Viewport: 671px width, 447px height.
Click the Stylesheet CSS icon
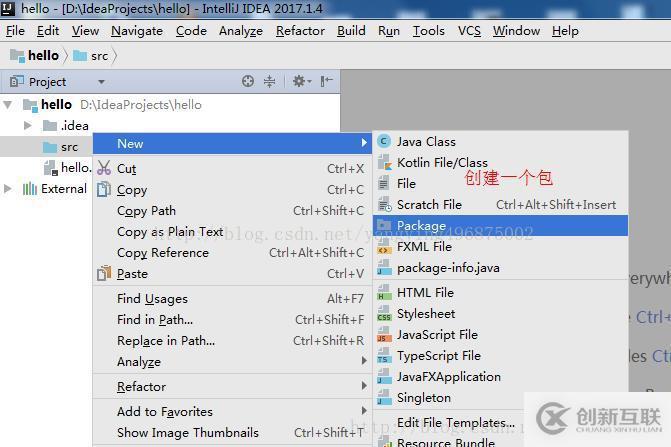coord(384,314)
